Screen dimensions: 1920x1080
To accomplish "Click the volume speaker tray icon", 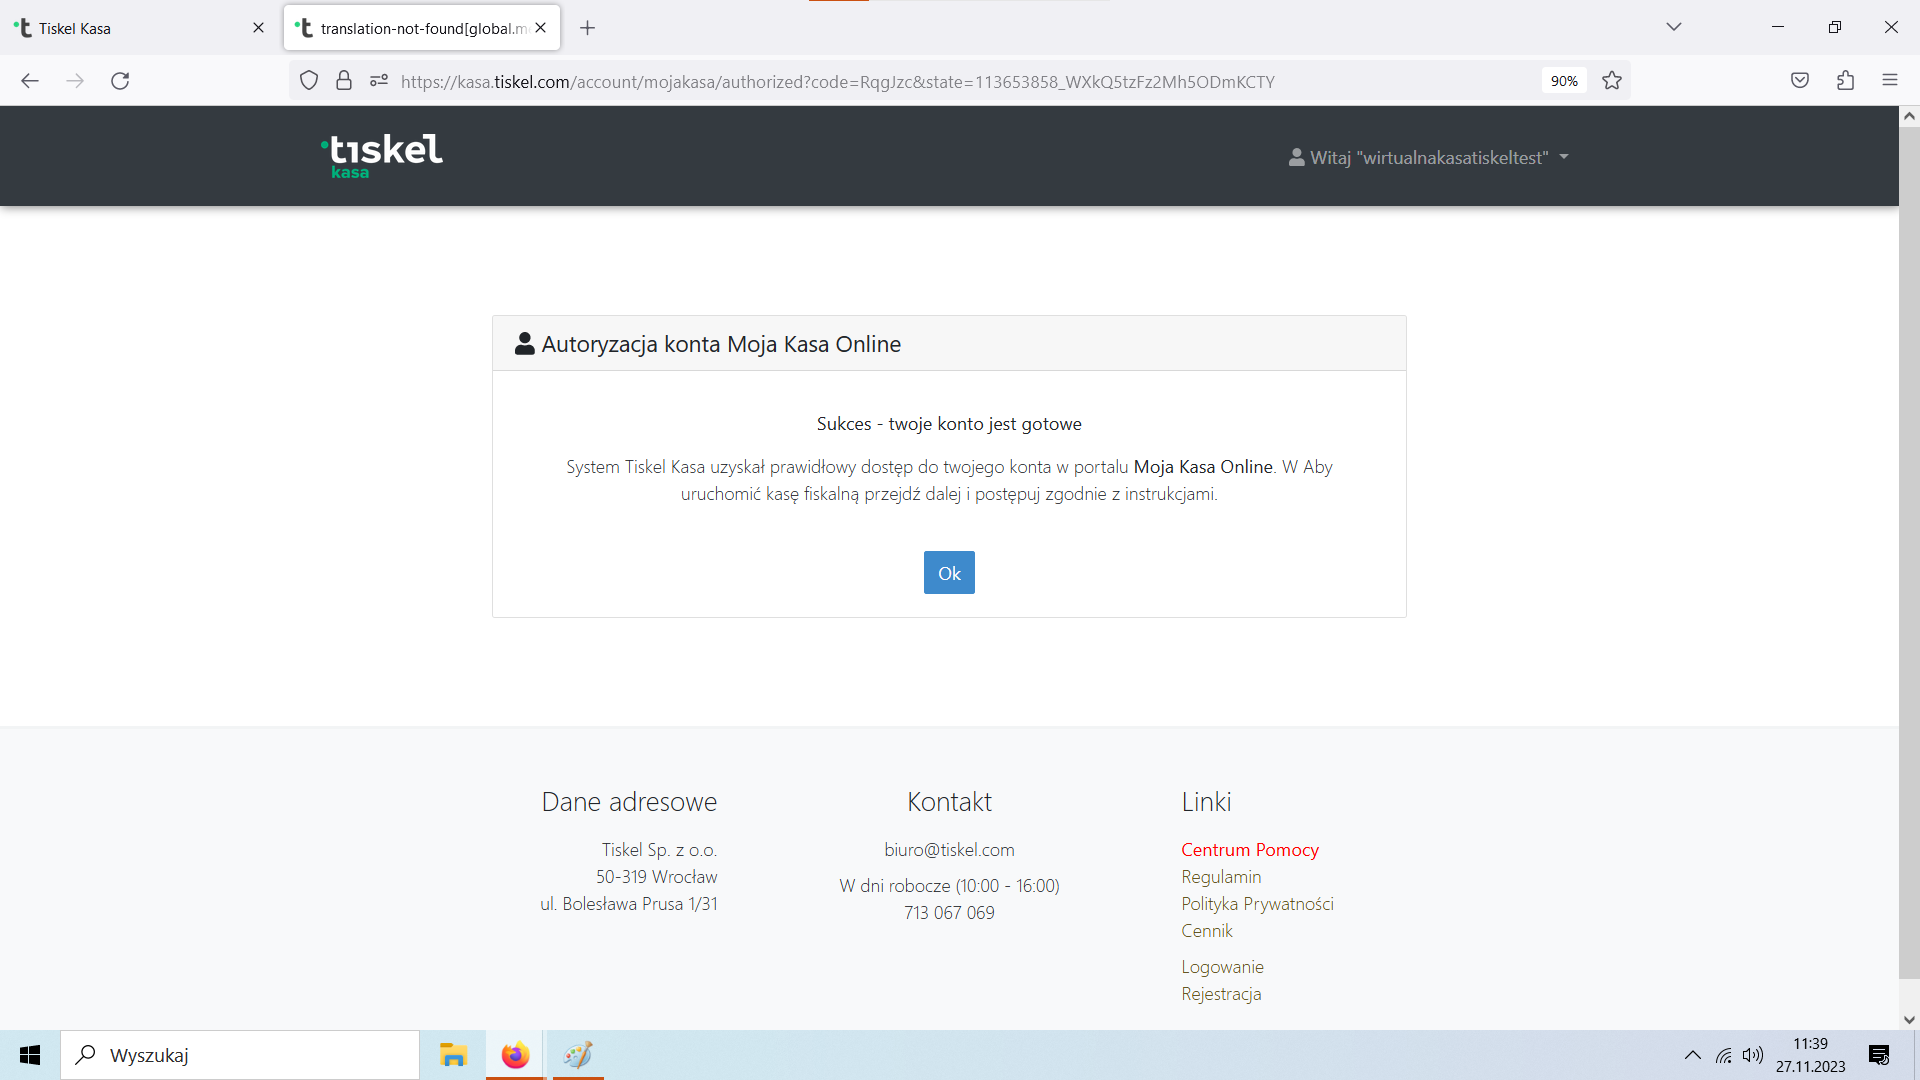I will coord(1753,1055).
